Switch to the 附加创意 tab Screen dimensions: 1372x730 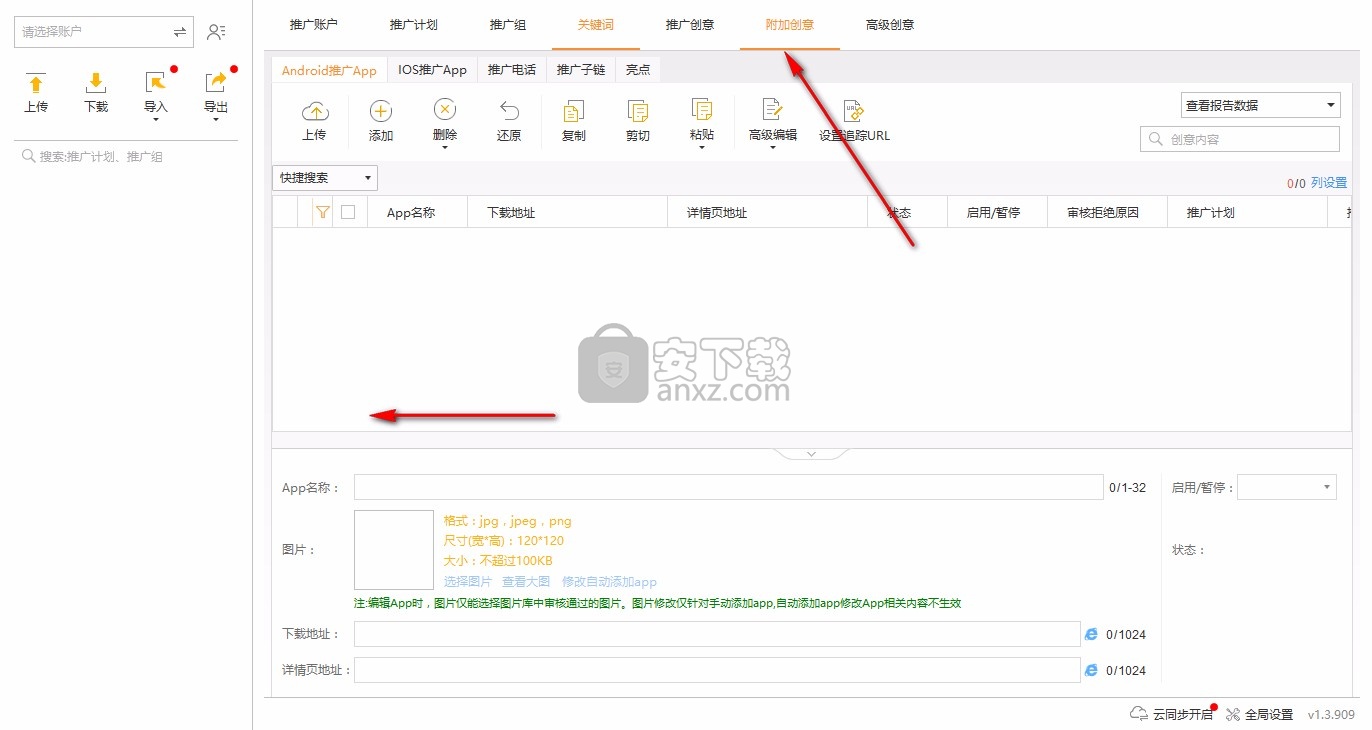(790, 25)
